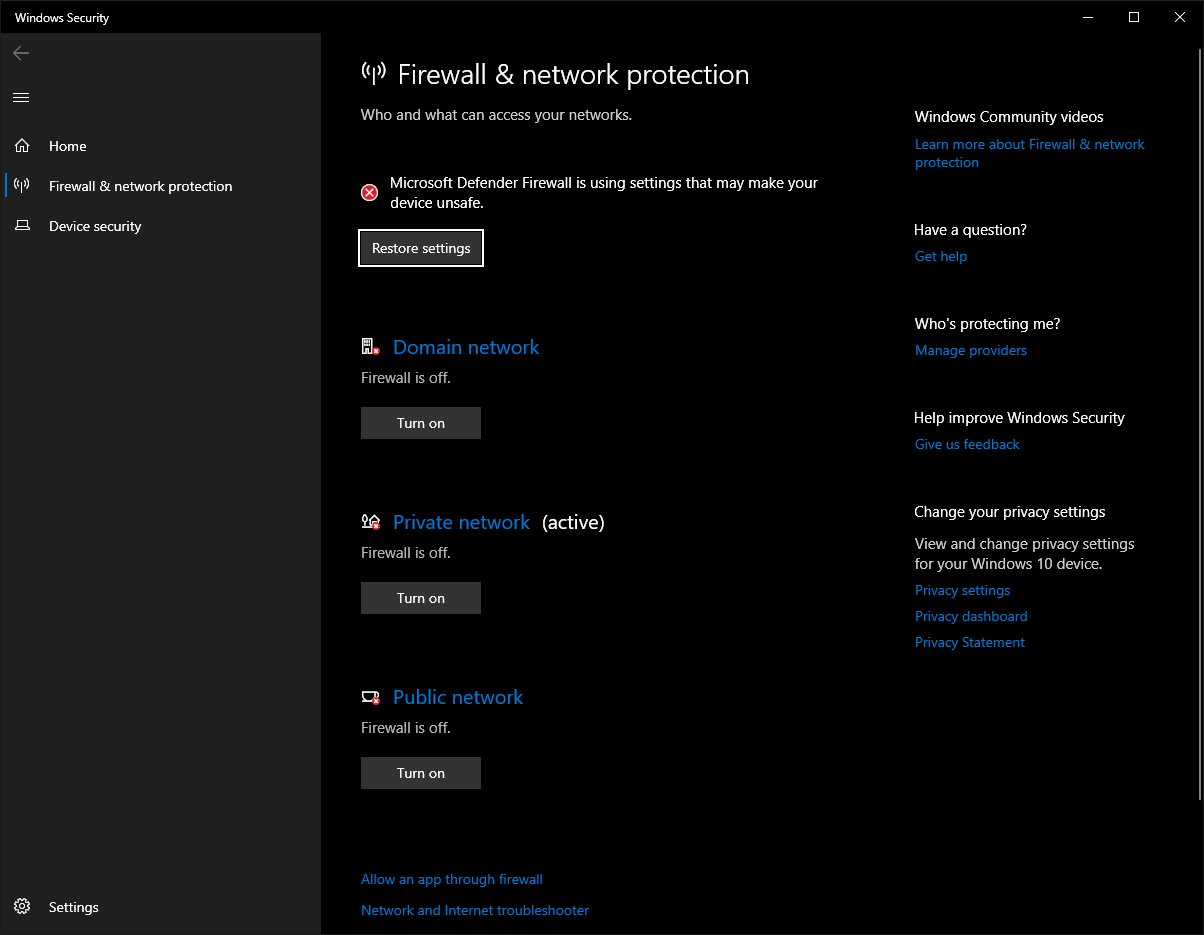Click the 'Windows Community videos' heading
The height and width of the screenshot is (935, 1204).
click(1009, 117)
